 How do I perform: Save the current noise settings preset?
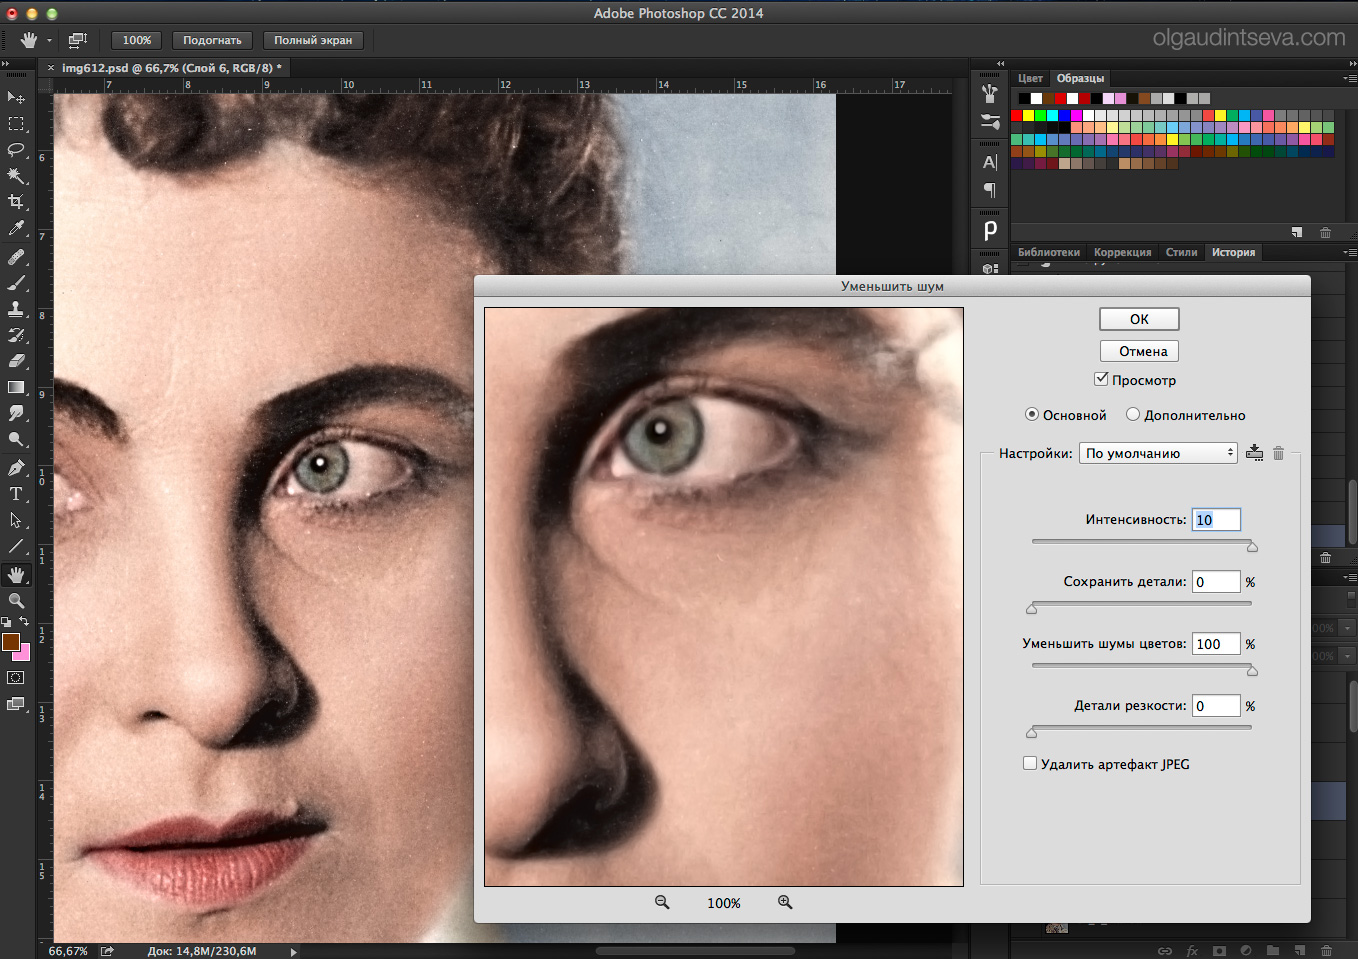tap(1254, 453)
